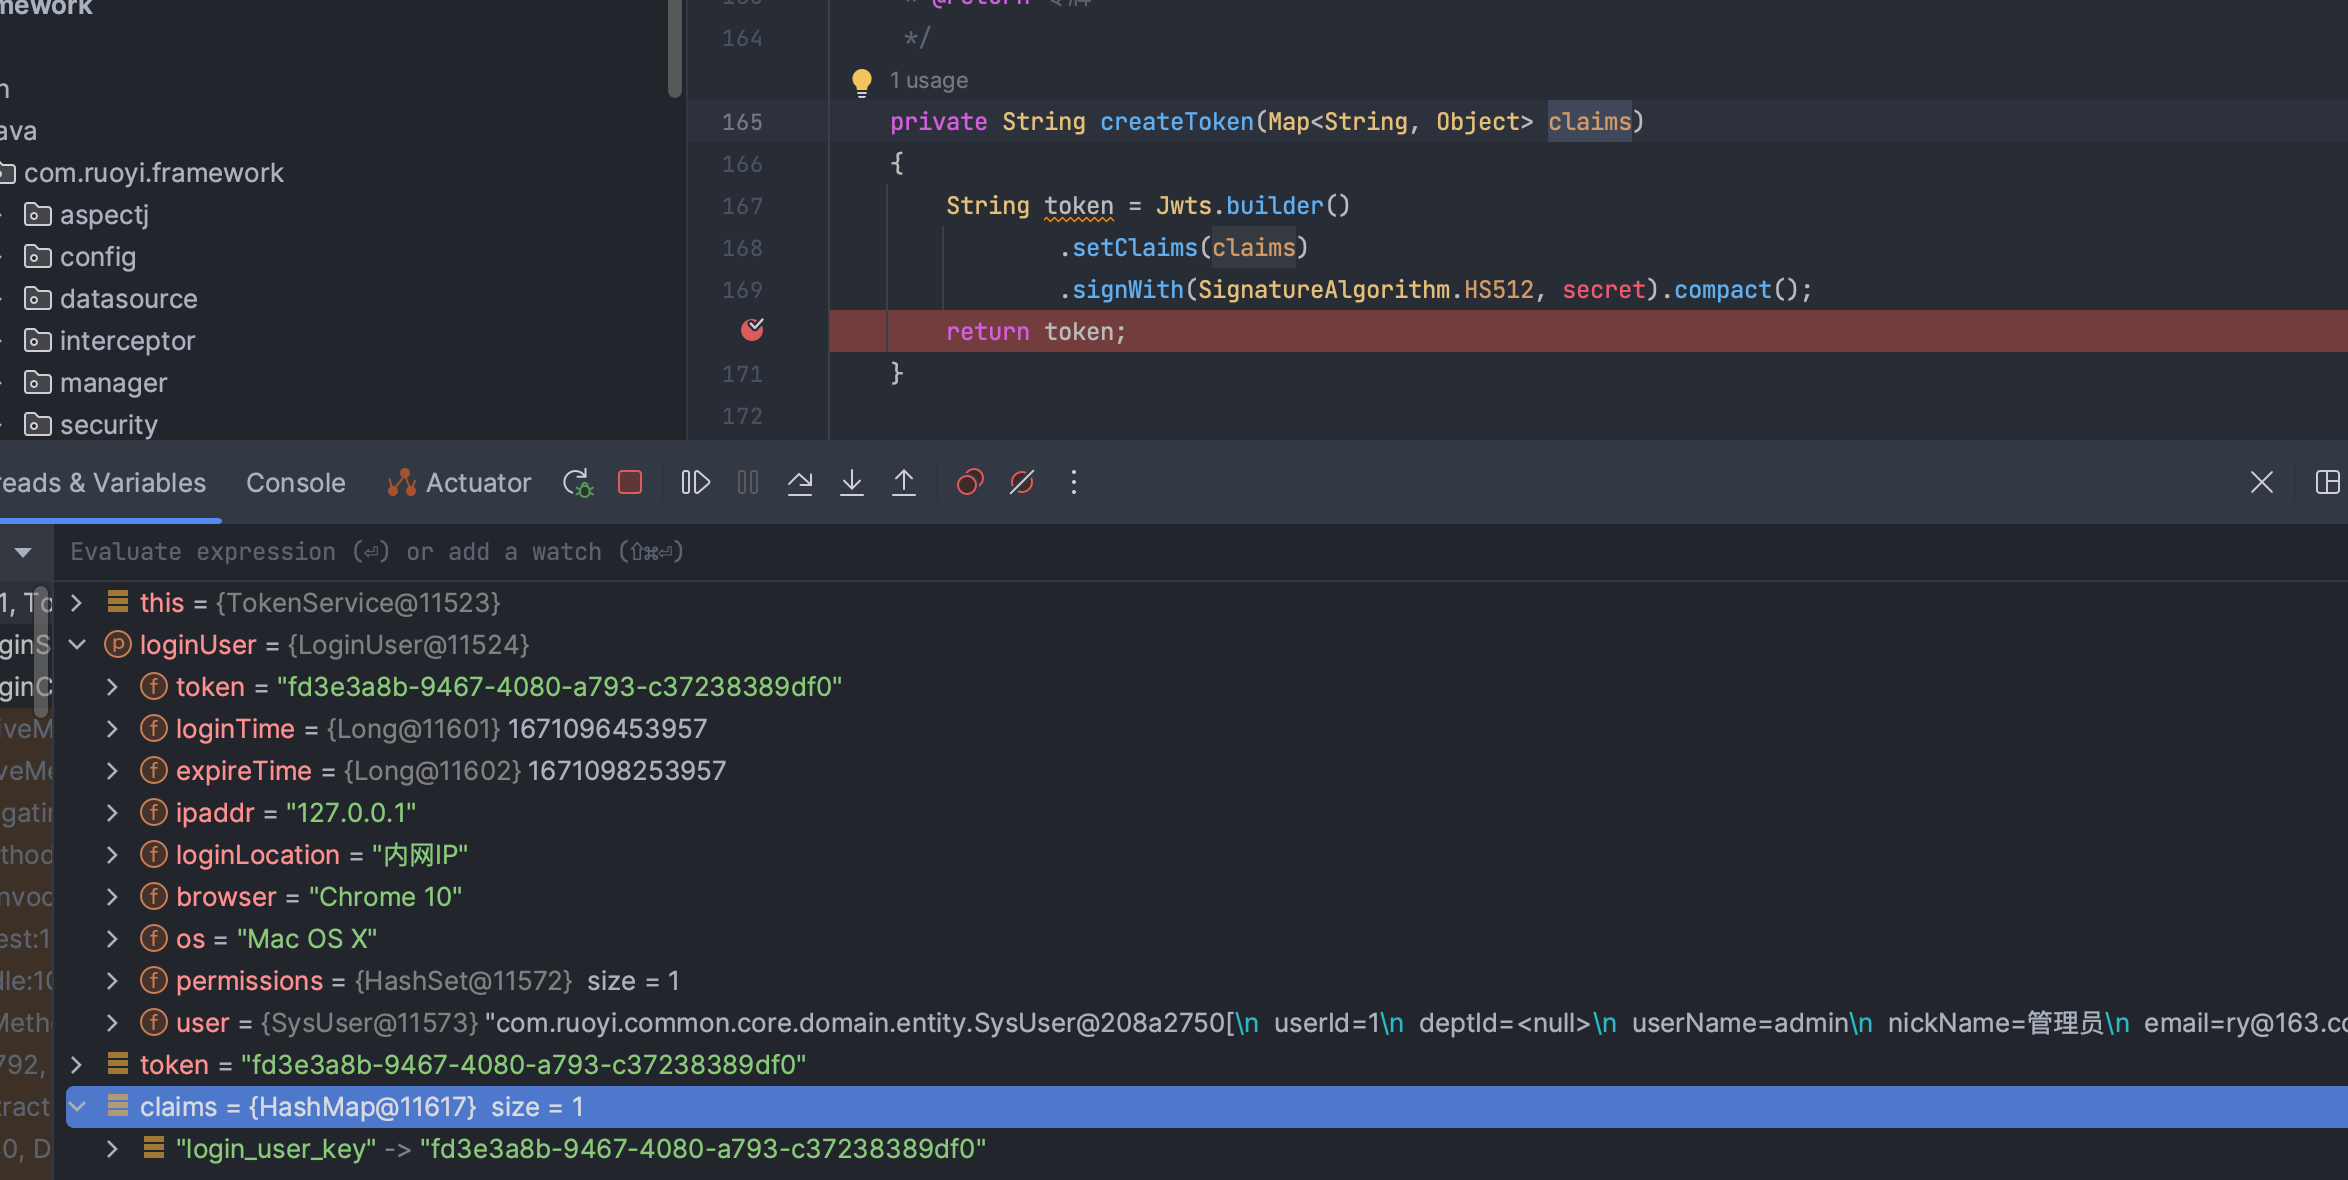
Task: Select Threads & Variables tab
Action: coord(102,483)
